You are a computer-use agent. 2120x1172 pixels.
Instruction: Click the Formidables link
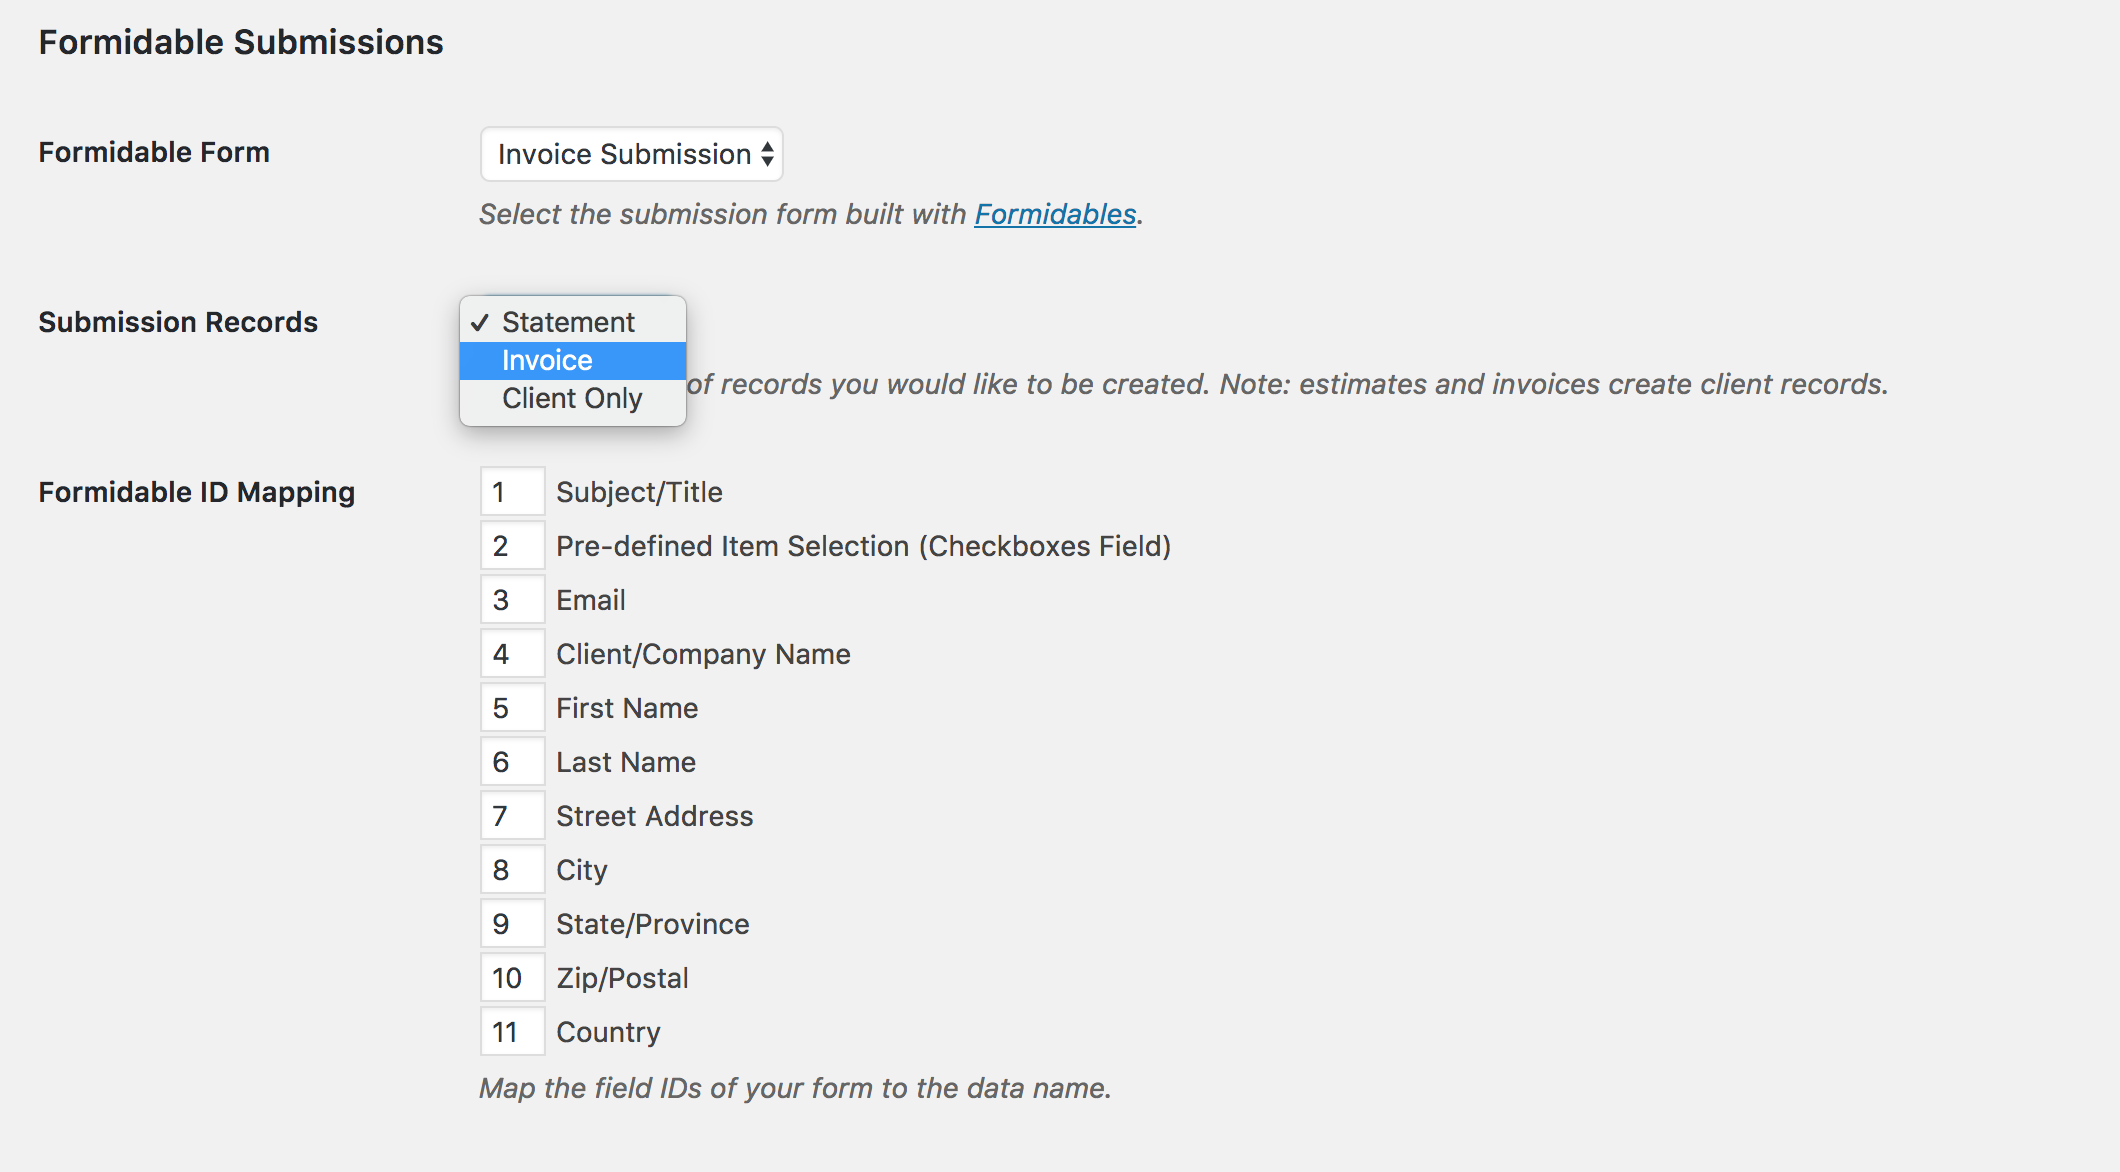click(x=1055, y=214)
